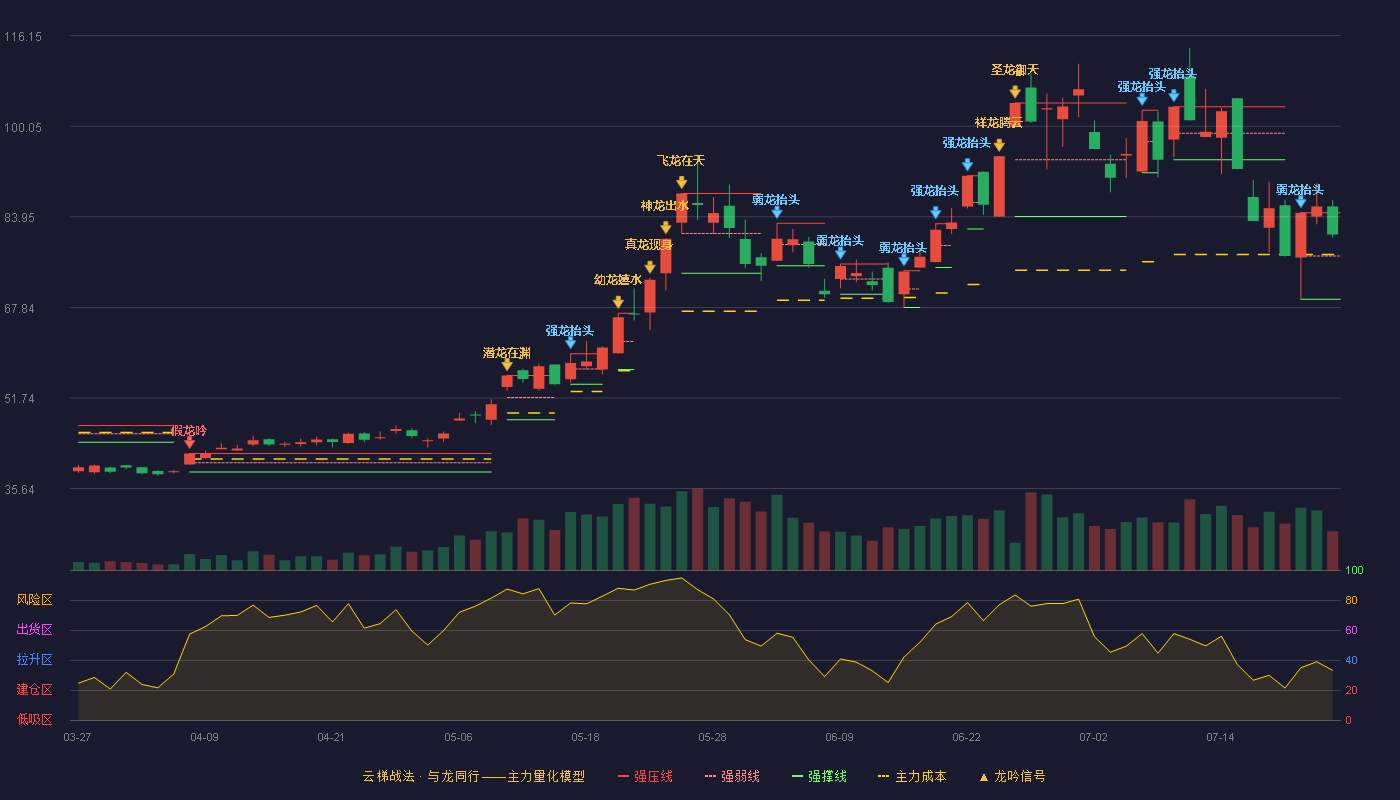Click the red 20 indicator scale value
This screenshot has width=1400, height=800.
(1350, 691)
